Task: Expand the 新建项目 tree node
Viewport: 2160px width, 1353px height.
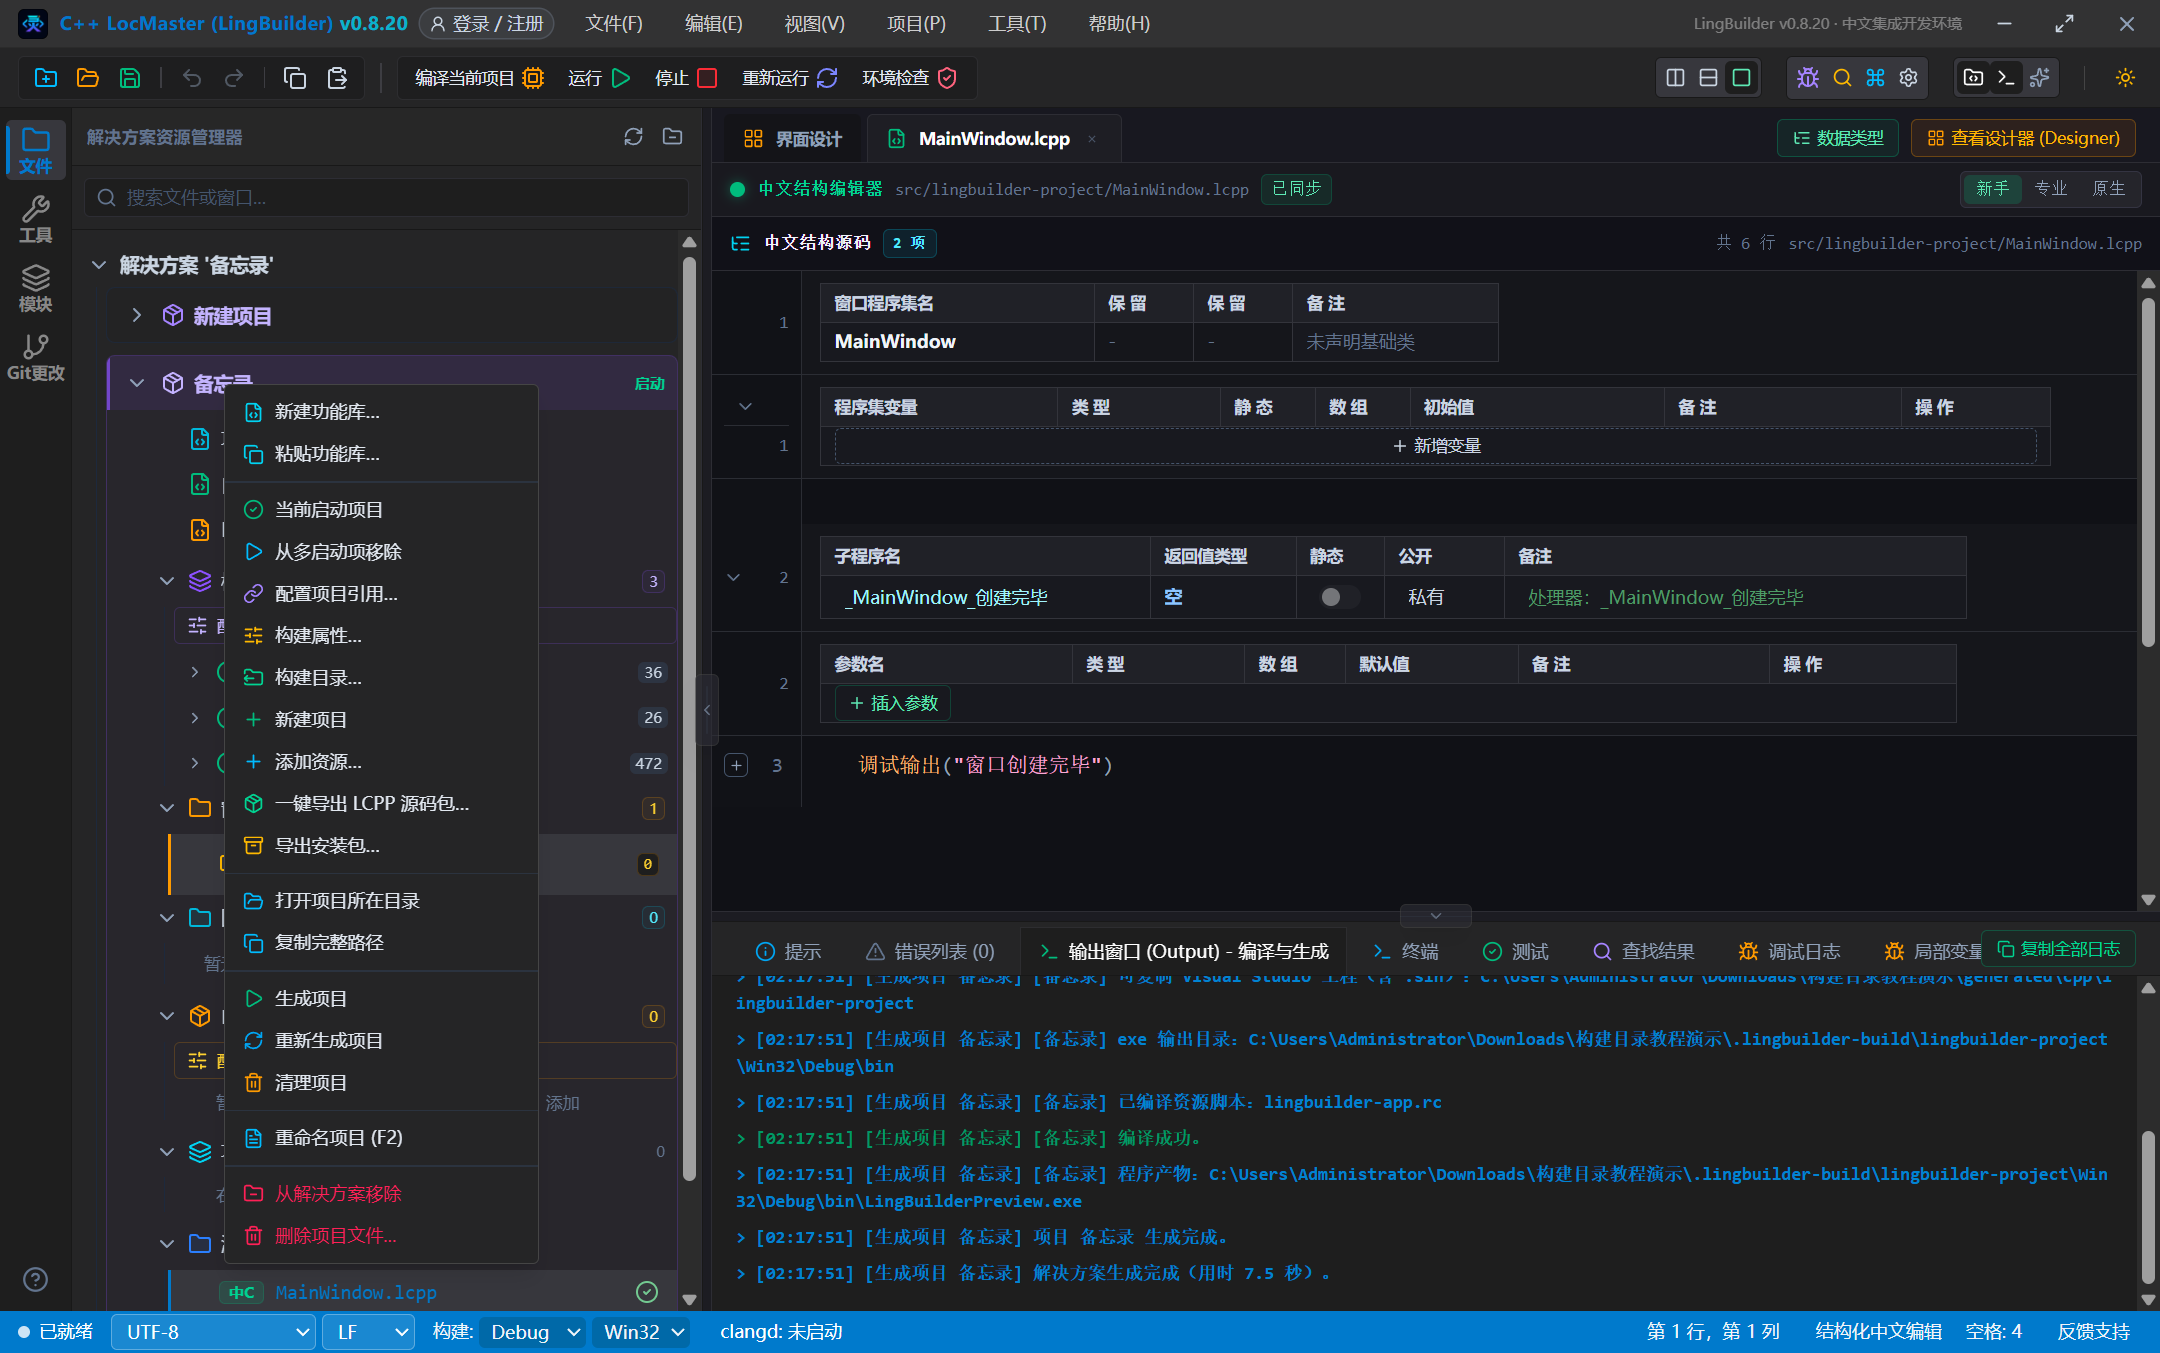Action: (x=137, y=316)
